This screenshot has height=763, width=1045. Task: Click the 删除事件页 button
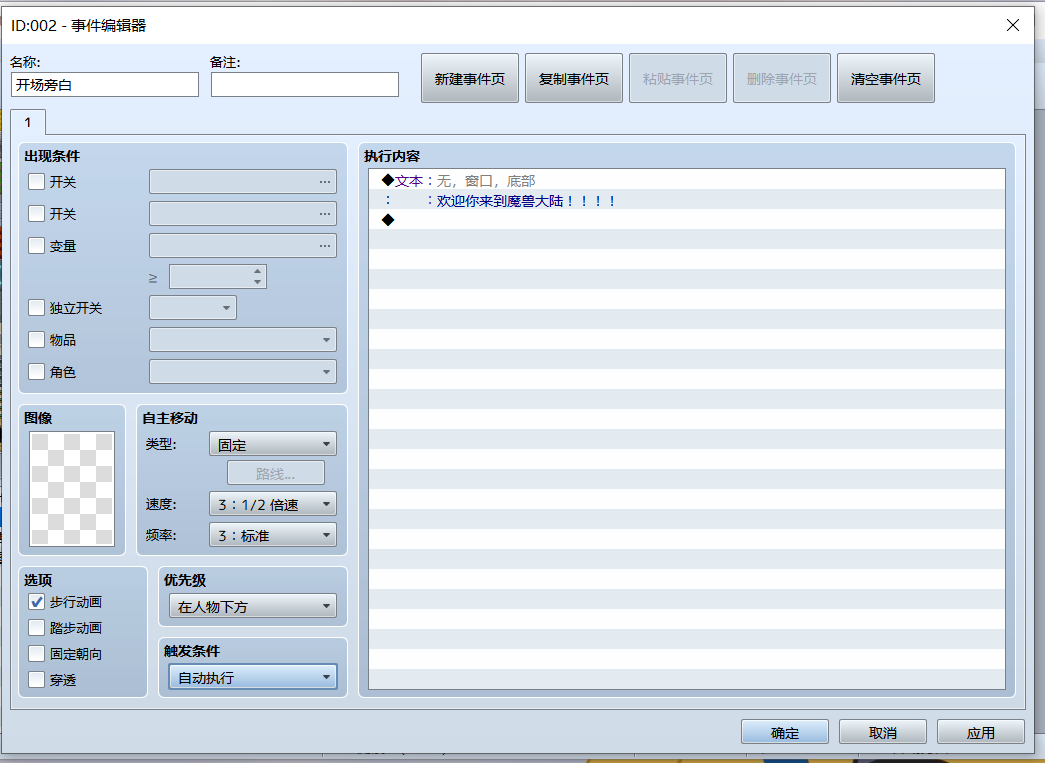pos(782,79)
